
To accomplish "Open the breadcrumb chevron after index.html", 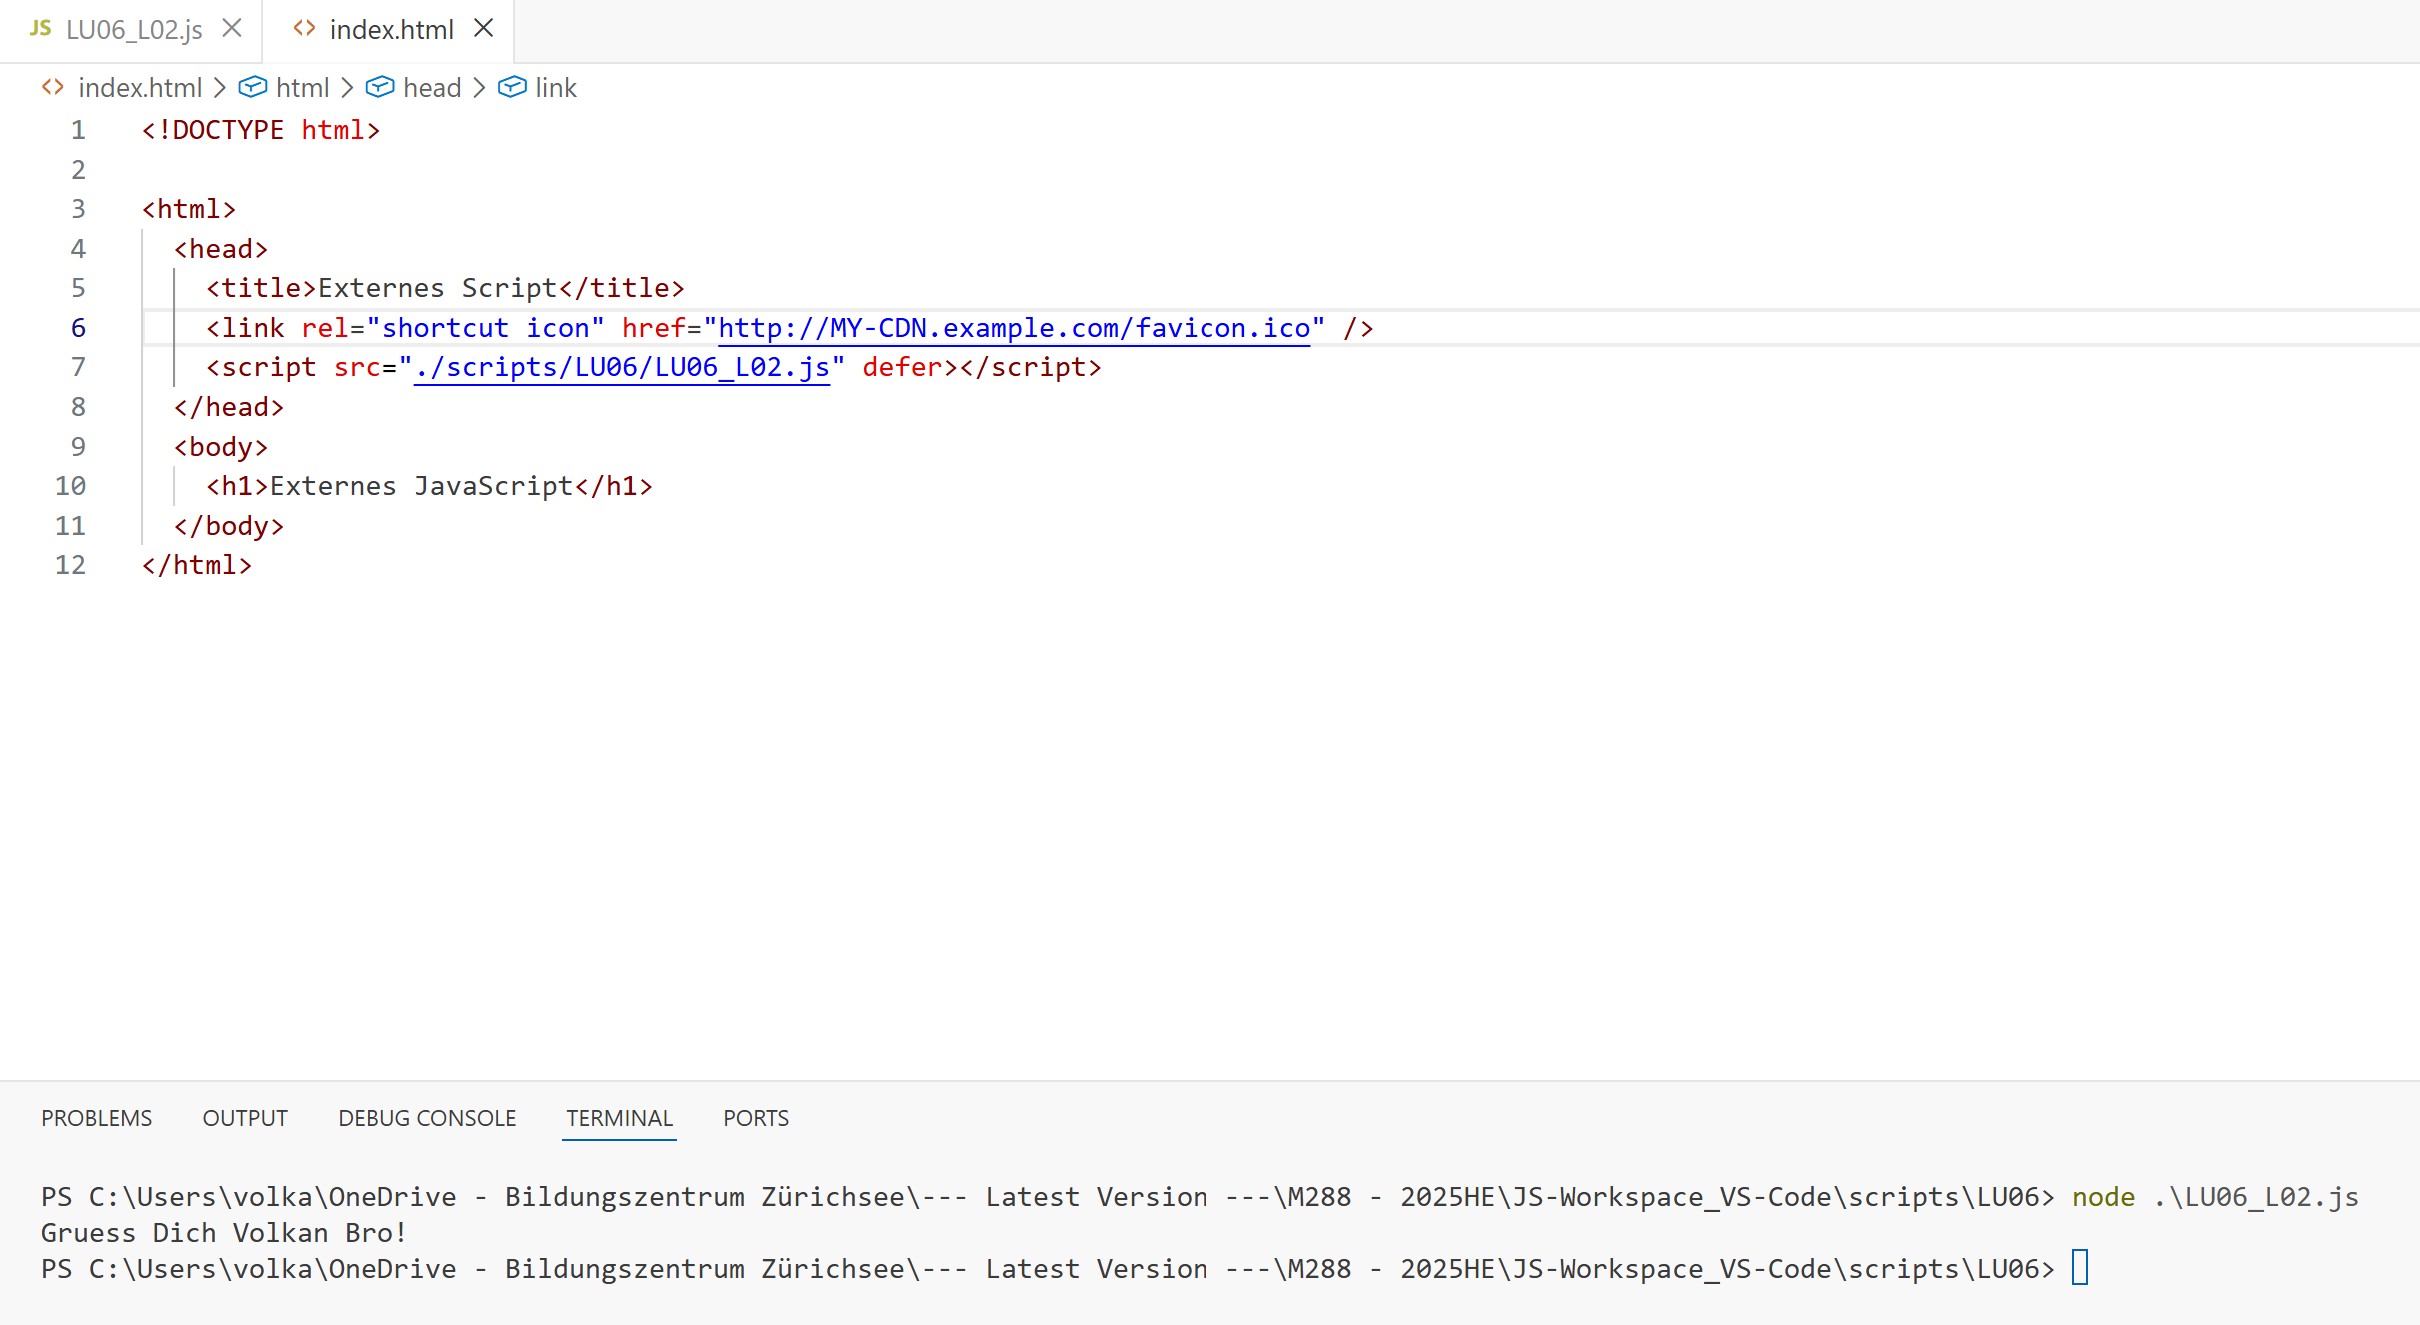I will [220, 88].
